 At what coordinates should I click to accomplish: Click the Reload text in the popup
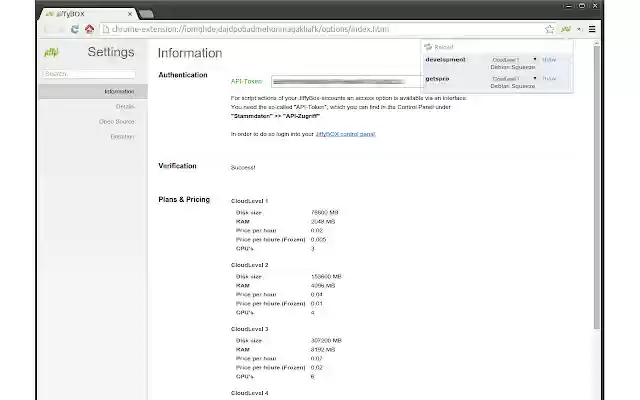tap(444, 47)
